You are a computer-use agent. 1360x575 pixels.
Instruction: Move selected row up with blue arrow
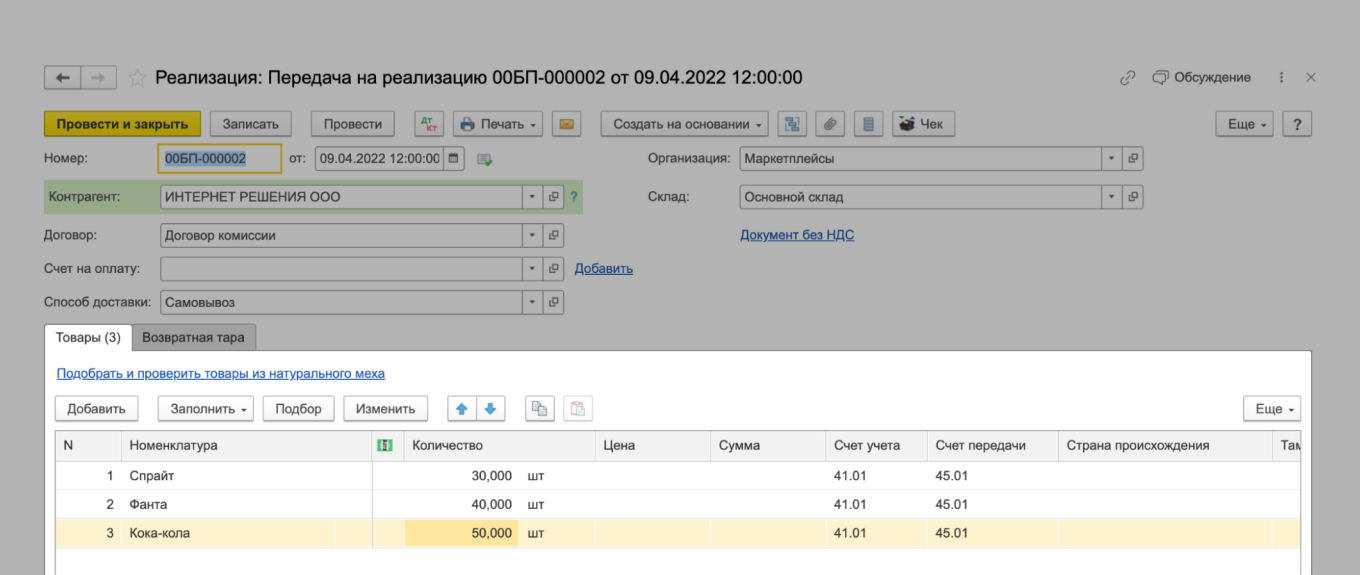pyautogui.click(x=462, y=408)
